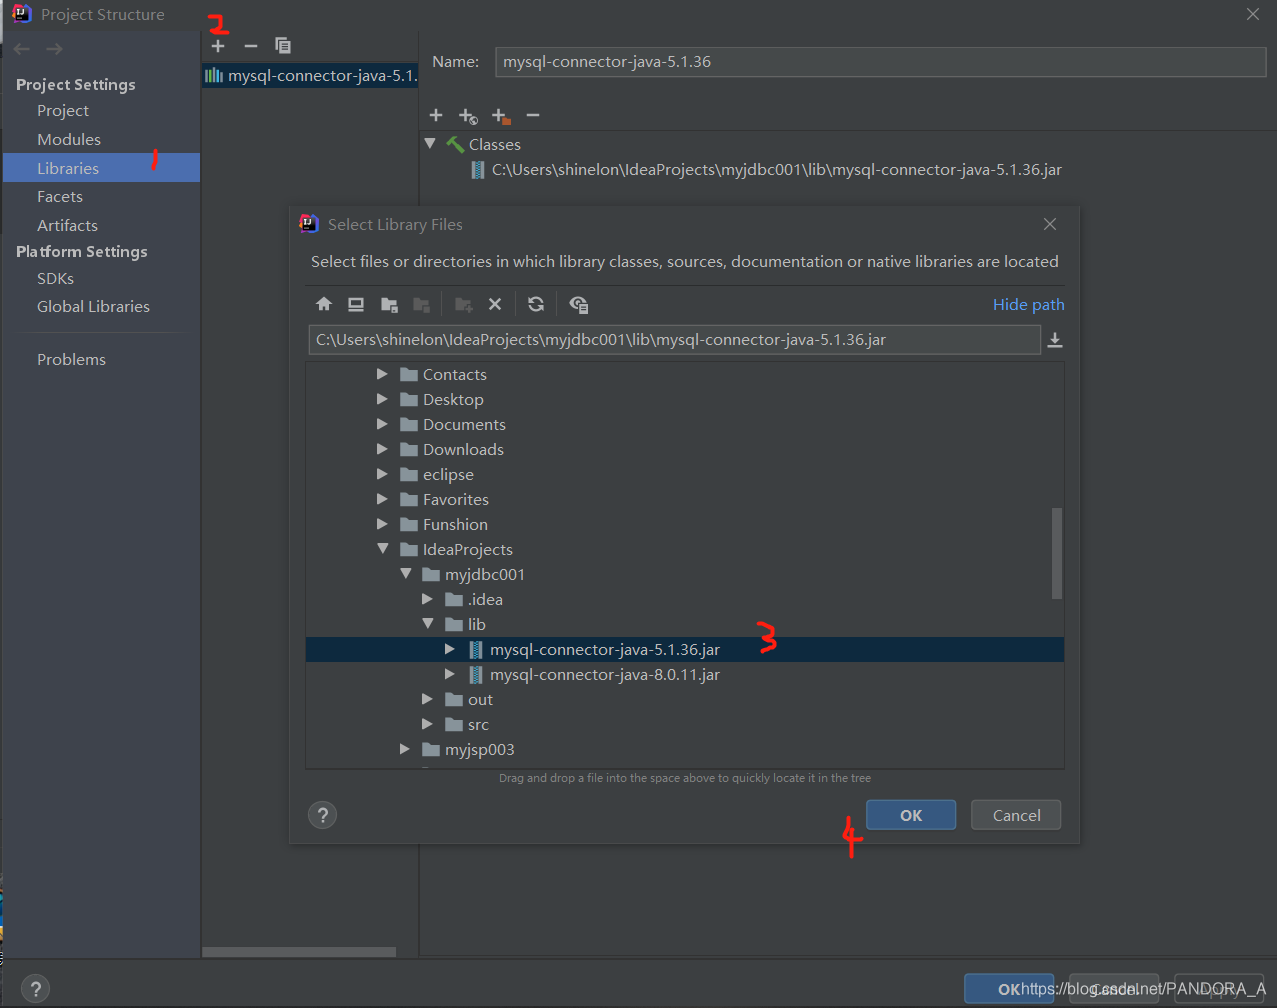1277x1008 pixels.
Task: Expand the Documents folder
Action: pyautogui.click(x=382, y=424)
